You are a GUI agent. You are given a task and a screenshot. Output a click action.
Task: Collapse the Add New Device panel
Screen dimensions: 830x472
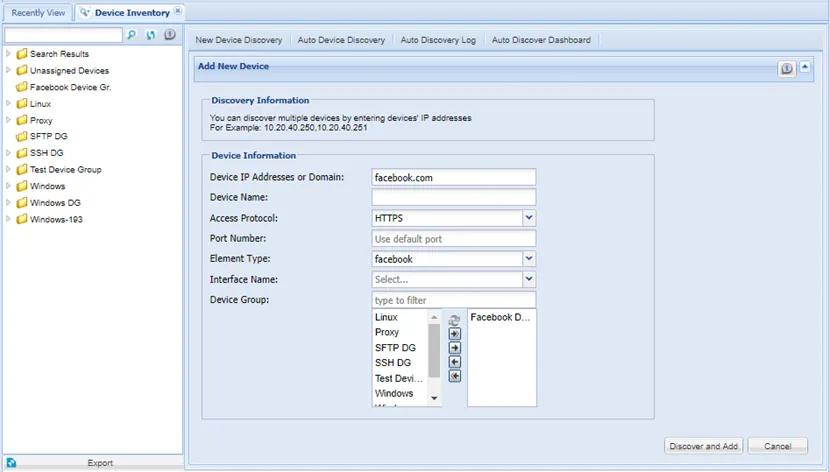805,67
